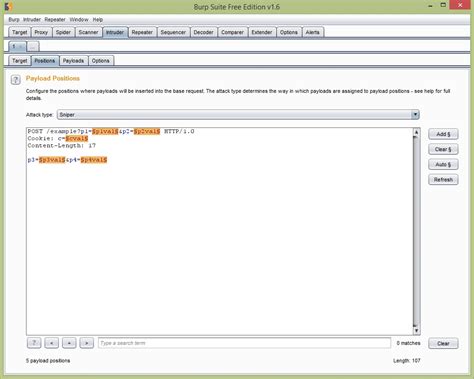Switch to the Scanner tab
Image resolution: width=474 pixels, height=379 pixels.
pyautogui.click(x=88, y=32)
